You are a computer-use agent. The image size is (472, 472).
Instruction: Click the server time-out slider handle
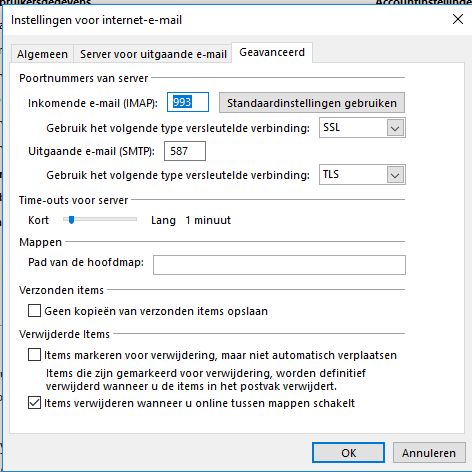[71, 219]
